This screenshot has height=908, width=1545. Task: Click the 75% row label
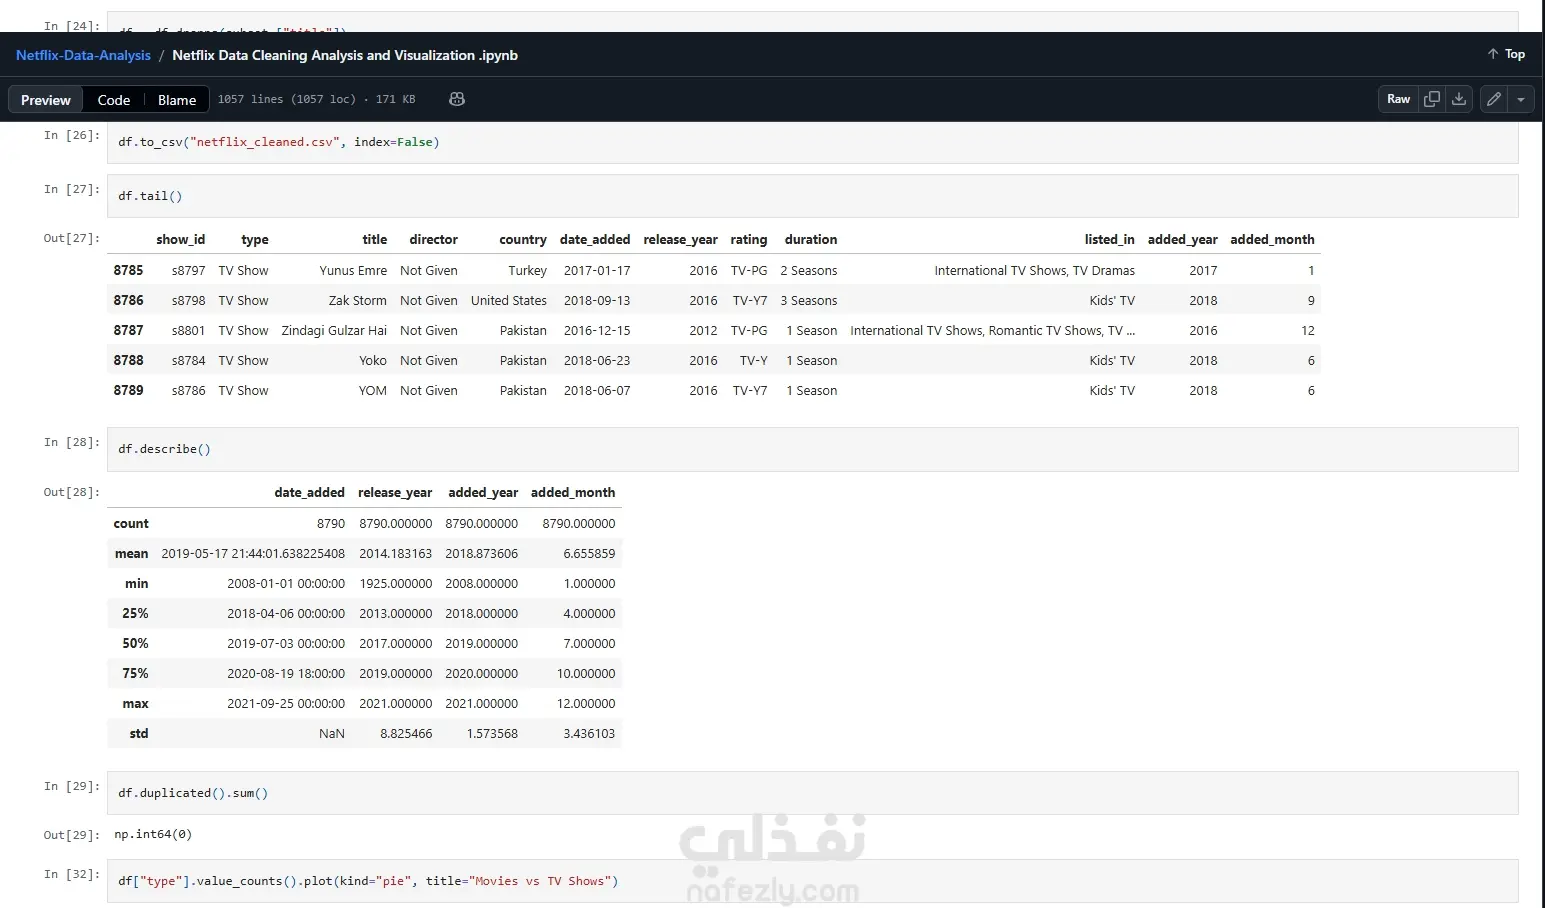(x=135, y=674)
